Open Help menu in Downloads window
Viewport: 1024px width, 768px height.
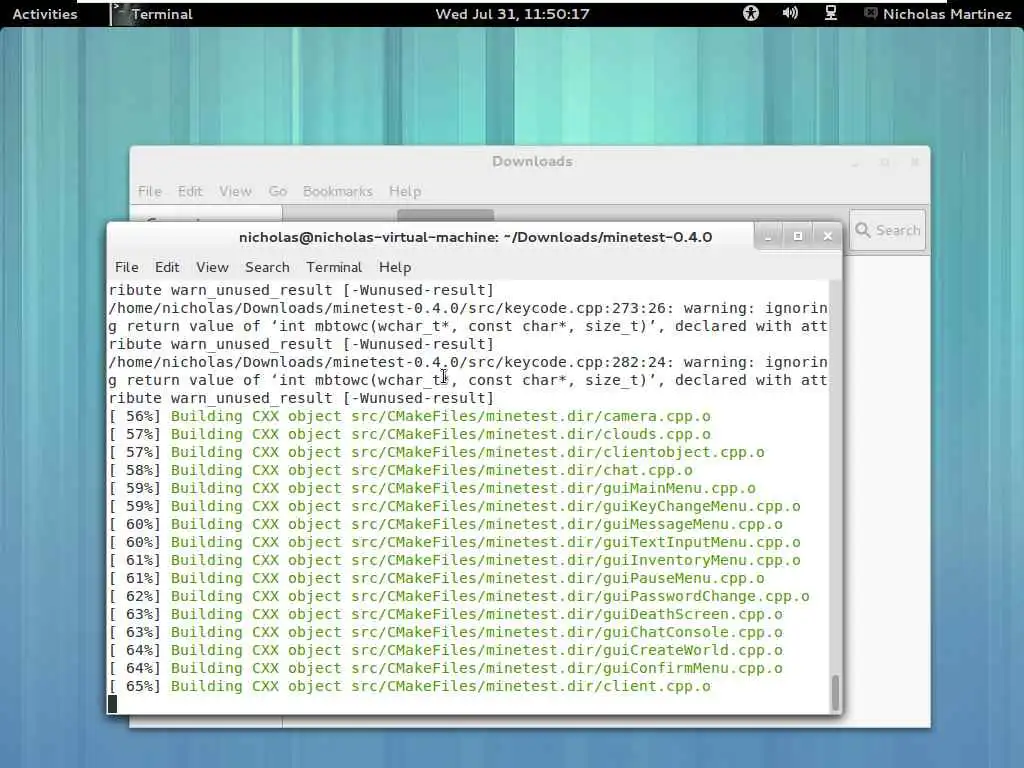(405, 191)
